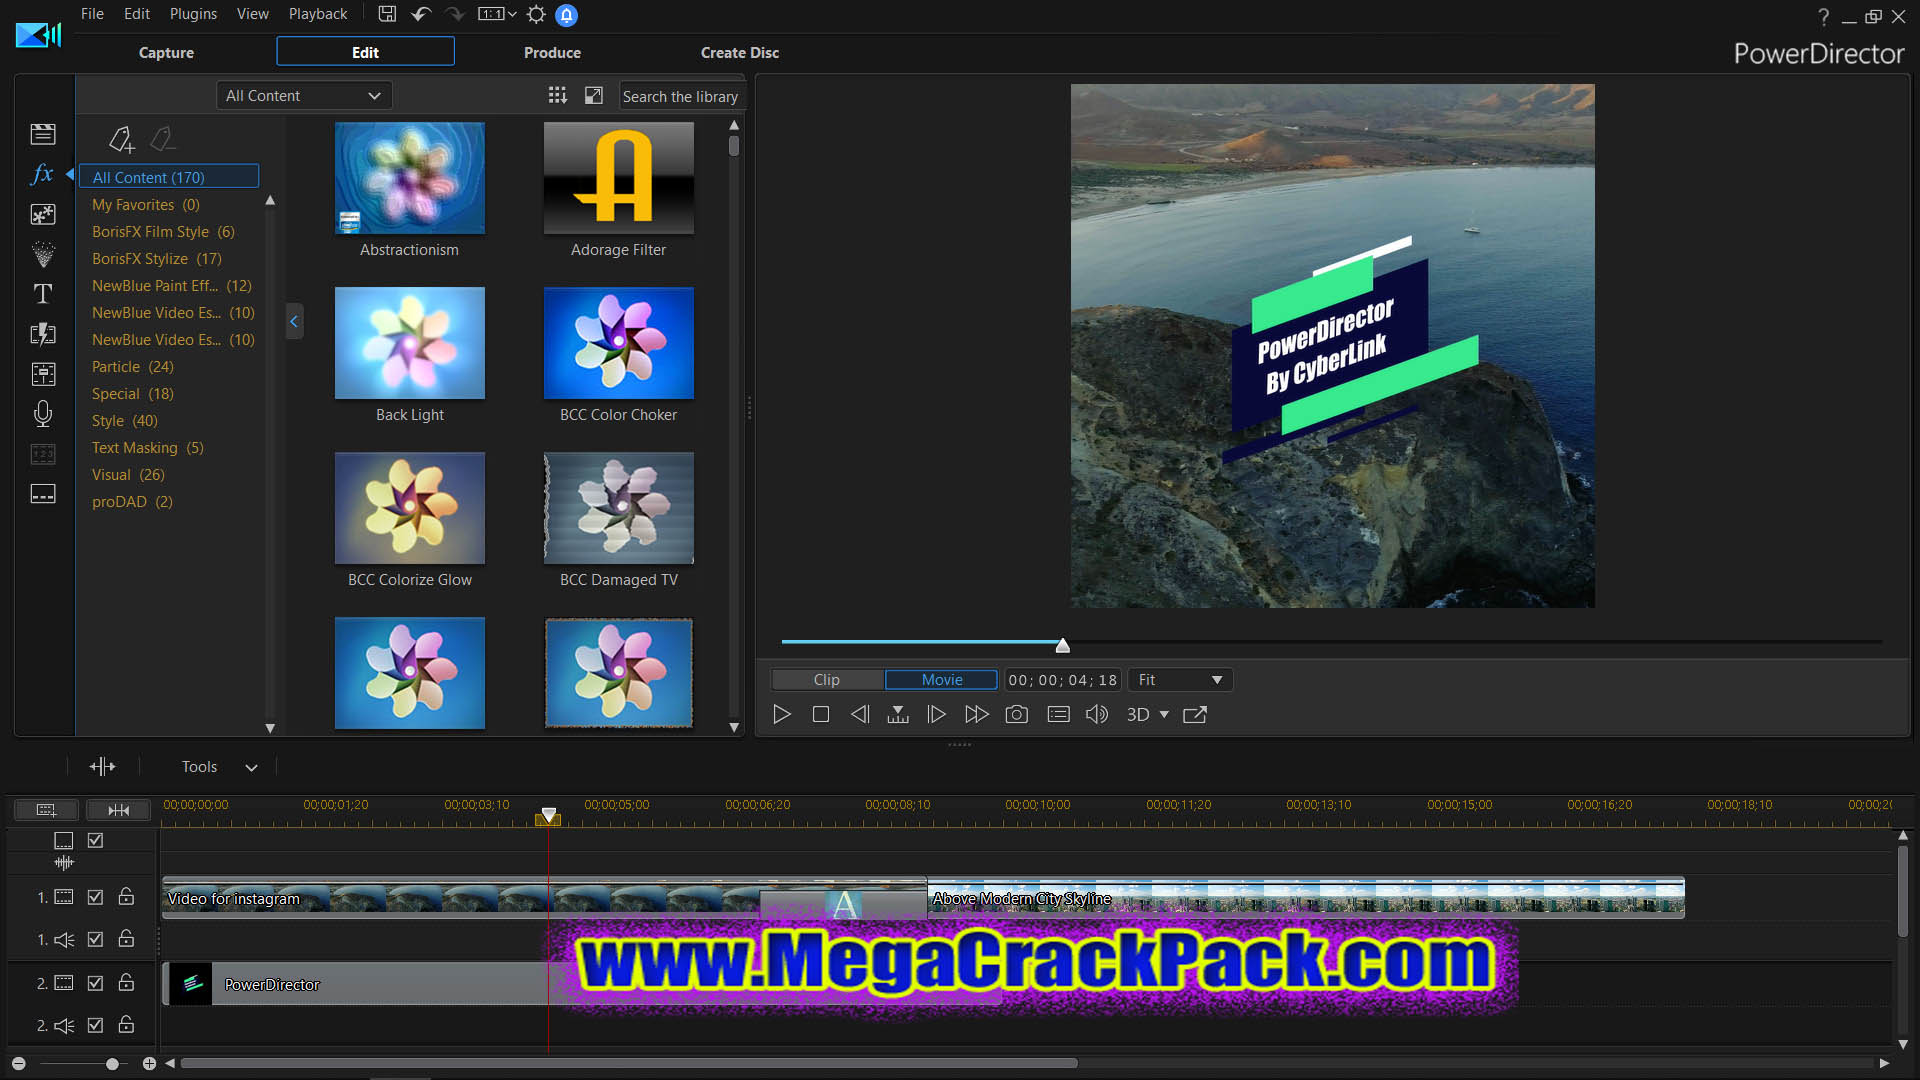Switch to the Produce tab

(552, 52)
